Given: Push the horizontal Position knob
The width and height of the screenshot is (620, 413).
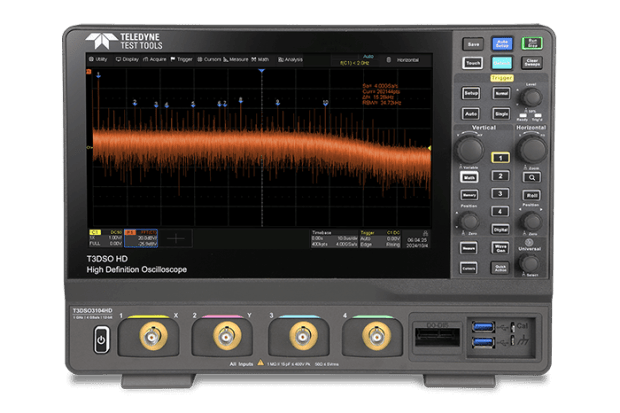Looking at the screenshot, I should (x=531, y=221).
